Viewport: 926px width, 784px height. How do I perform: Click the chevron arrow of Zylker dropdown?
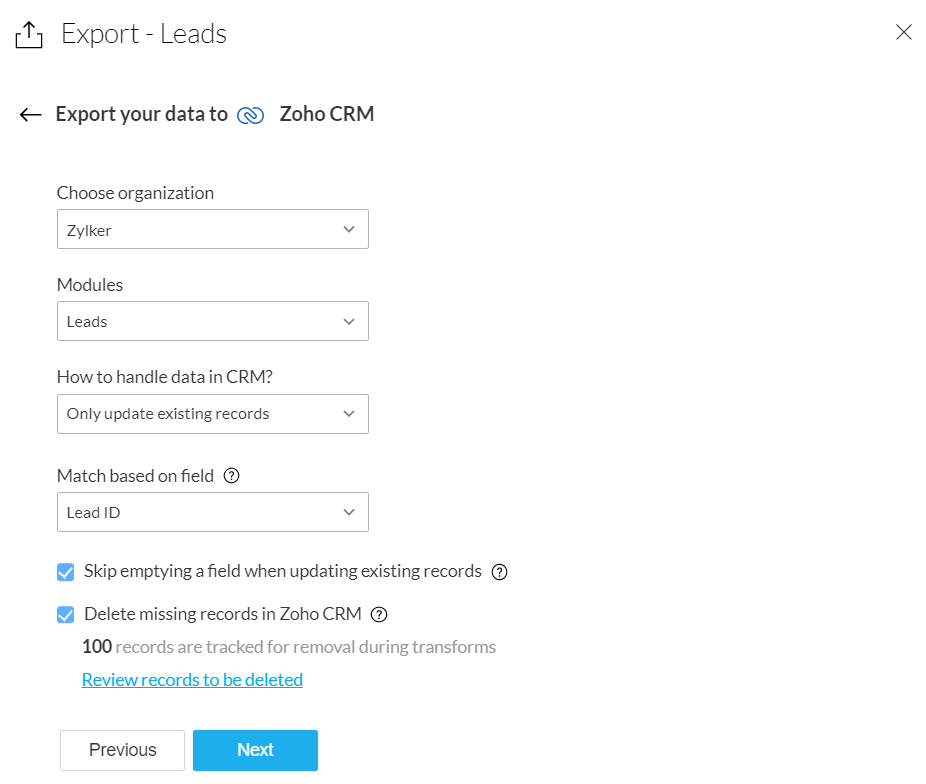(x=349, y=229)
